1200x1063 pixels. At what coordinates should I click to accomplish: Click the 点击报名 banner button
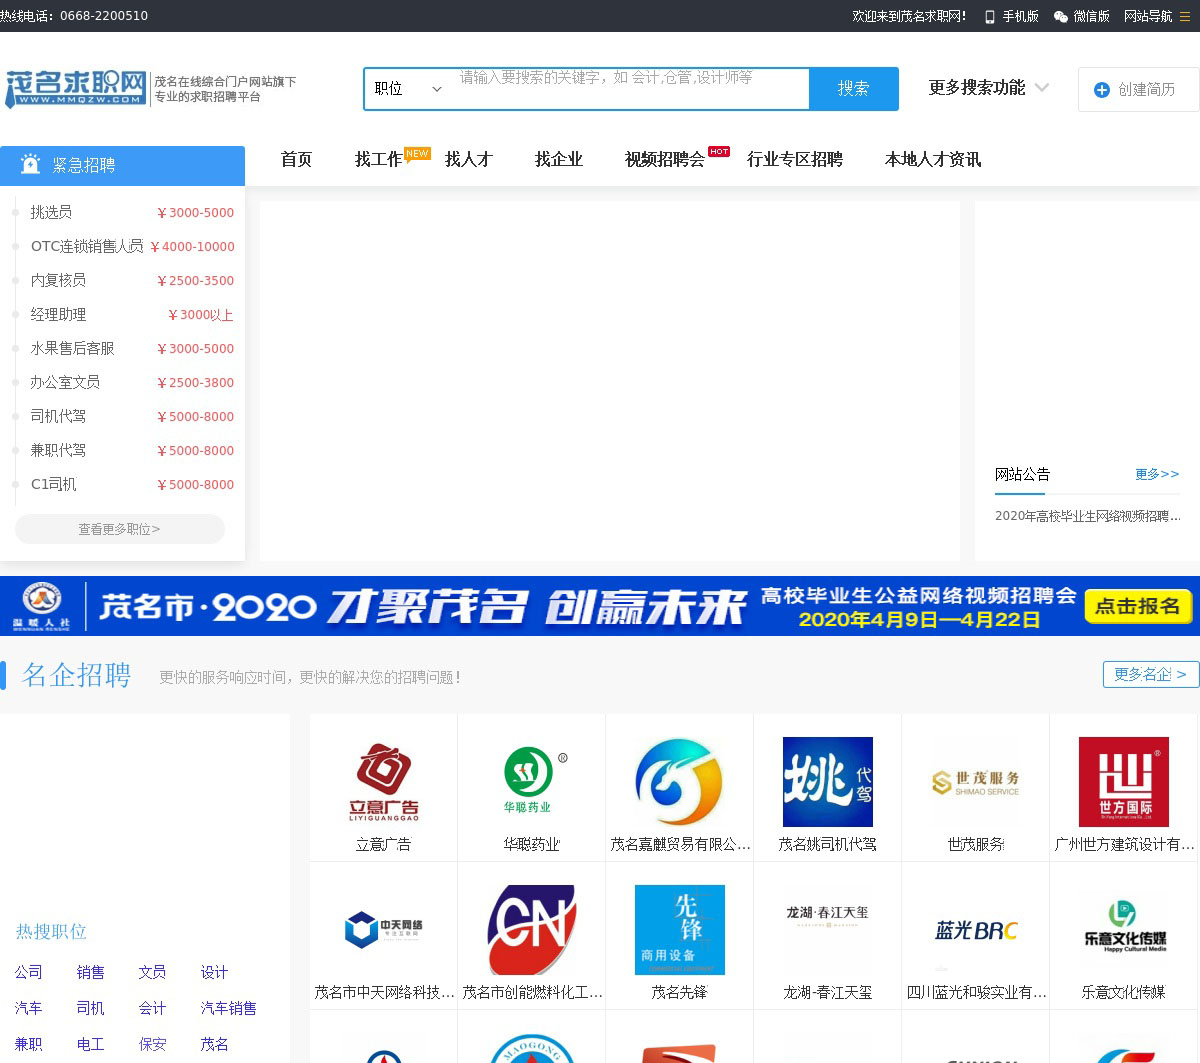pos(1137,606)
